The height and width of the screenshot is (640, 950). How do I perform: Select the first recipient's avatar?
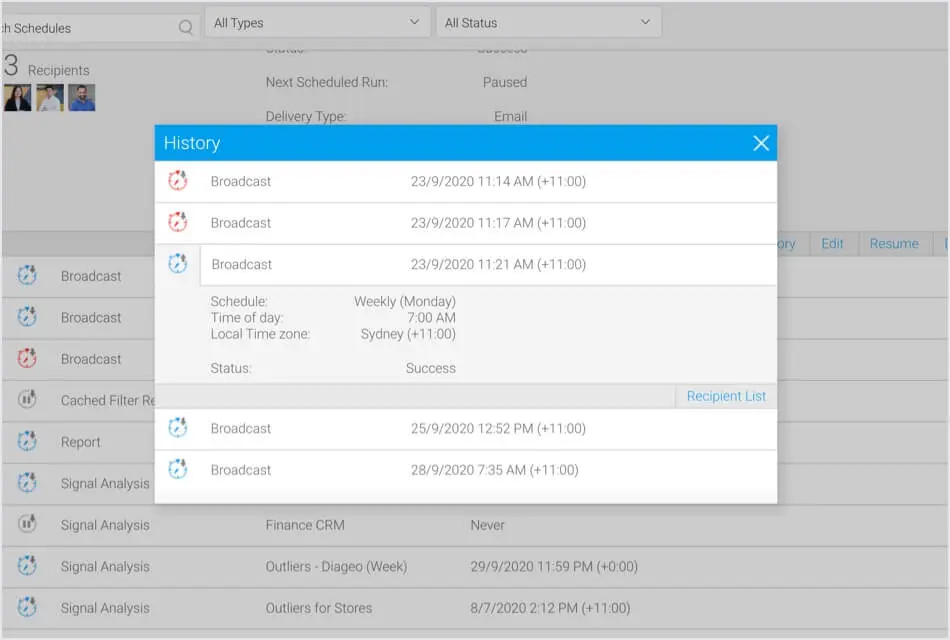(x=18, y=98)
